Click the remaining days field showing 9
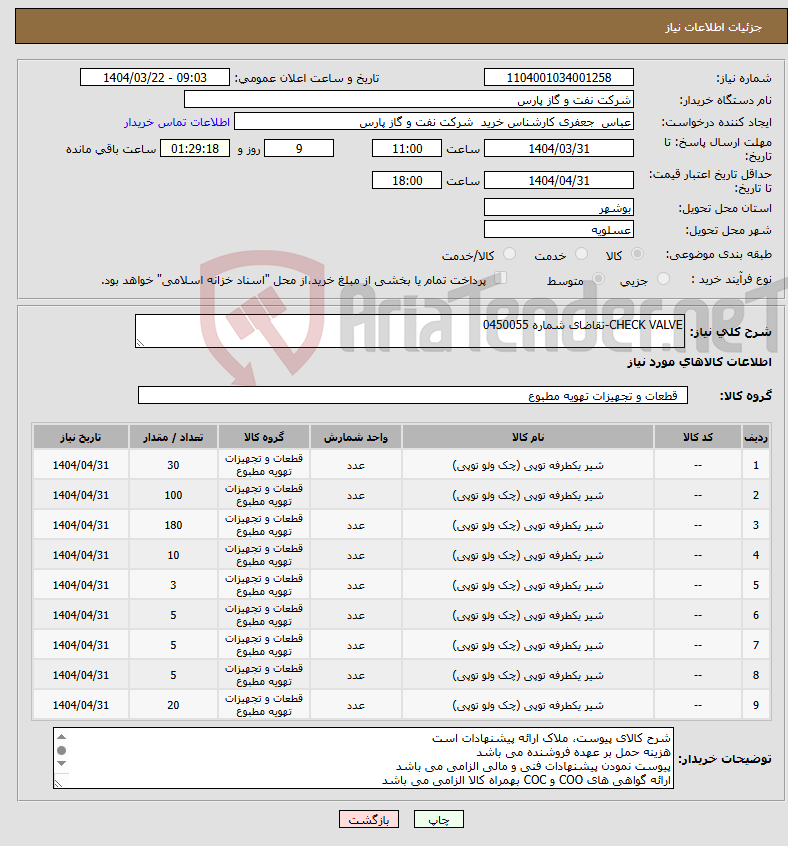 pos(299,148)
